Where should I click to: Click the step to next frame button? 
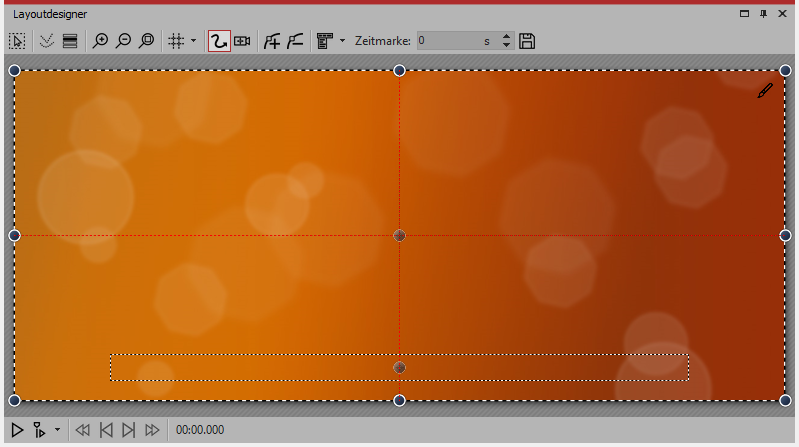point(128,430)
